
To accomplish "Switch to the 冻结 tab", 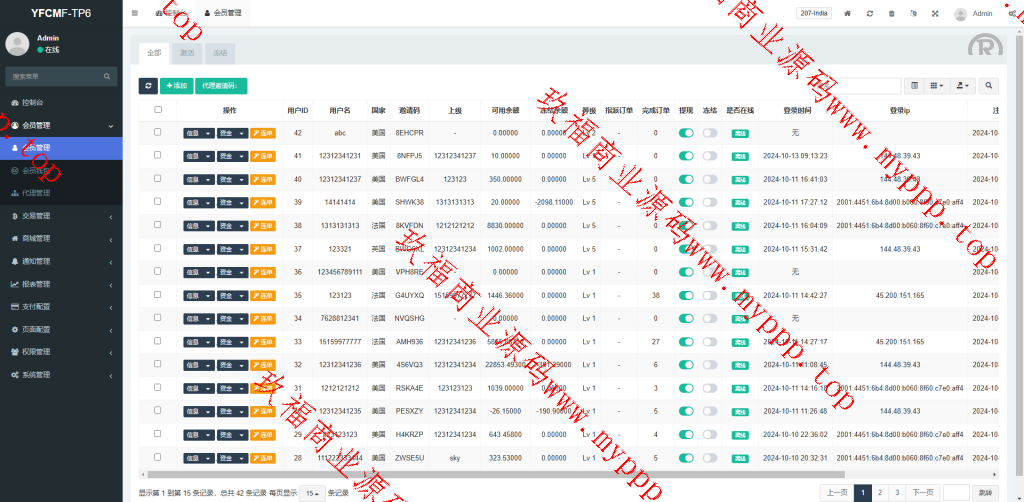I will pos(219,52).
